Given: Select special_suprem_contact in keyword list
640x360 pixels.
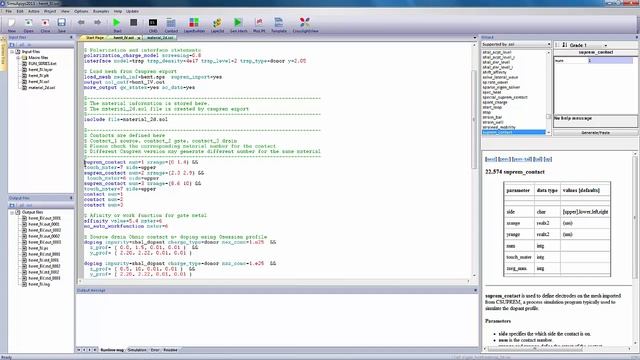Looking at the screenshot, I should (505, 98).
